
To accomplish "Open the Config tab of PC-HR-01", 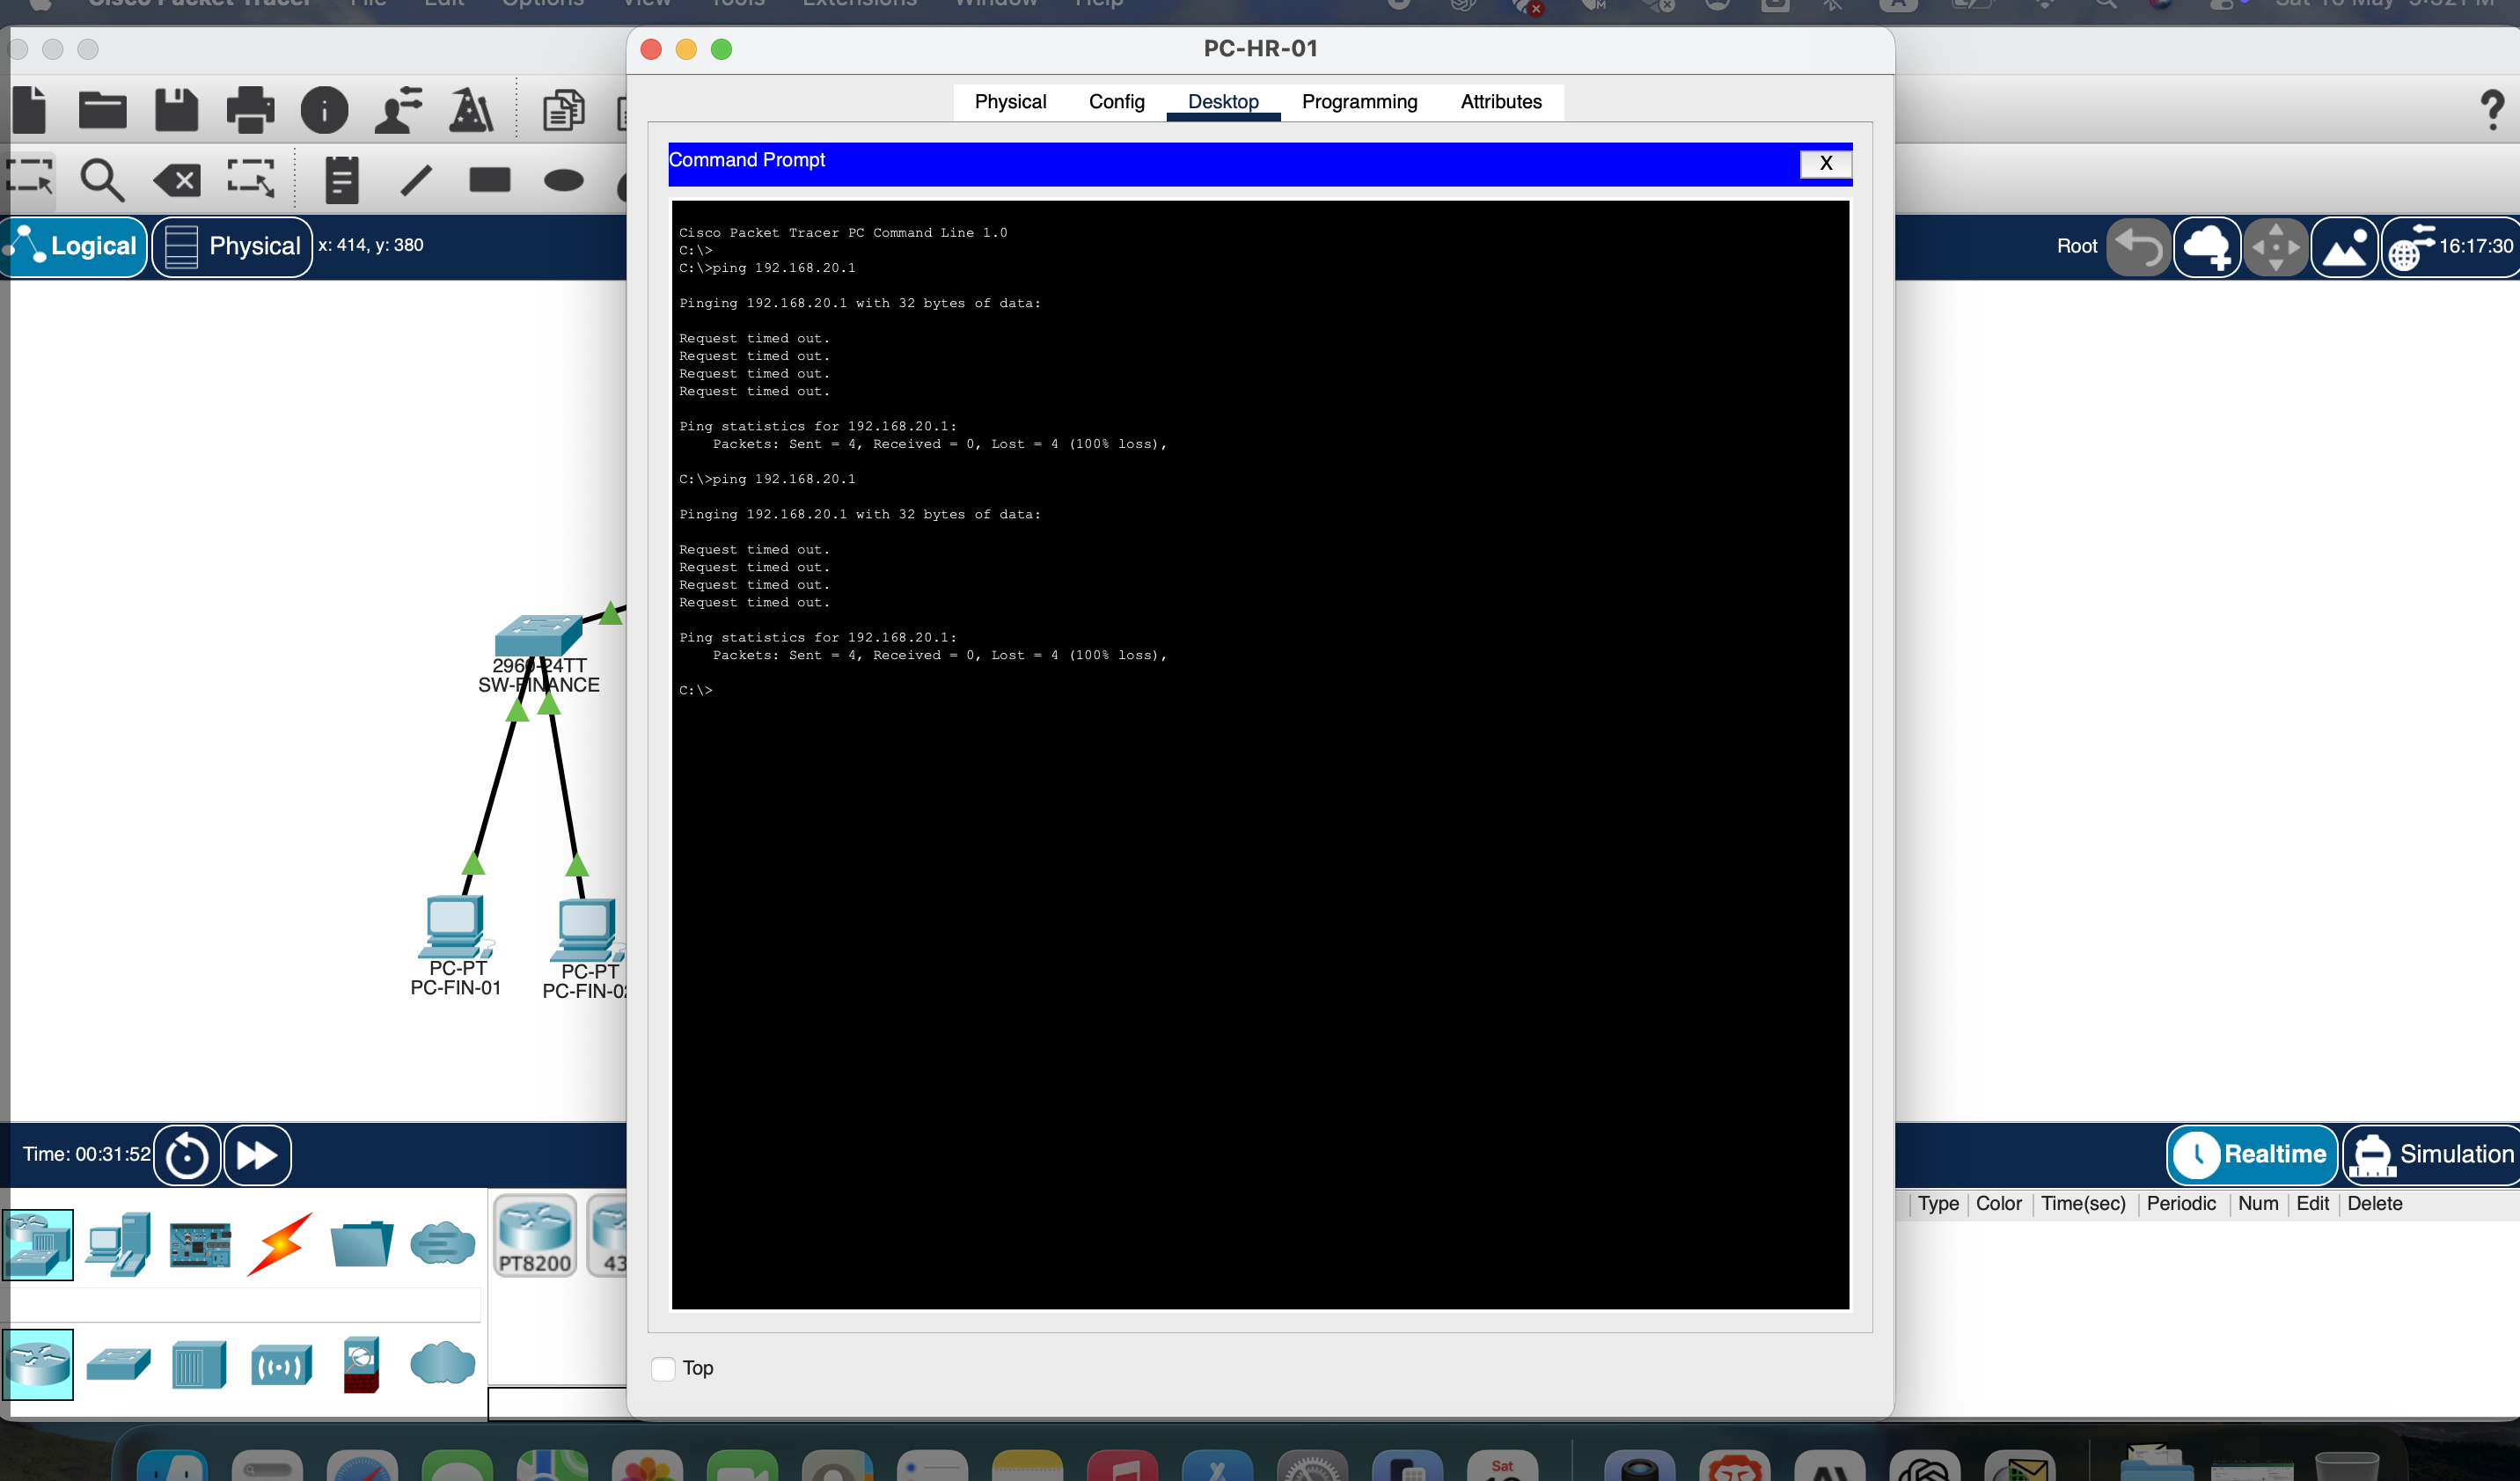I will [x=1116, y=102].
